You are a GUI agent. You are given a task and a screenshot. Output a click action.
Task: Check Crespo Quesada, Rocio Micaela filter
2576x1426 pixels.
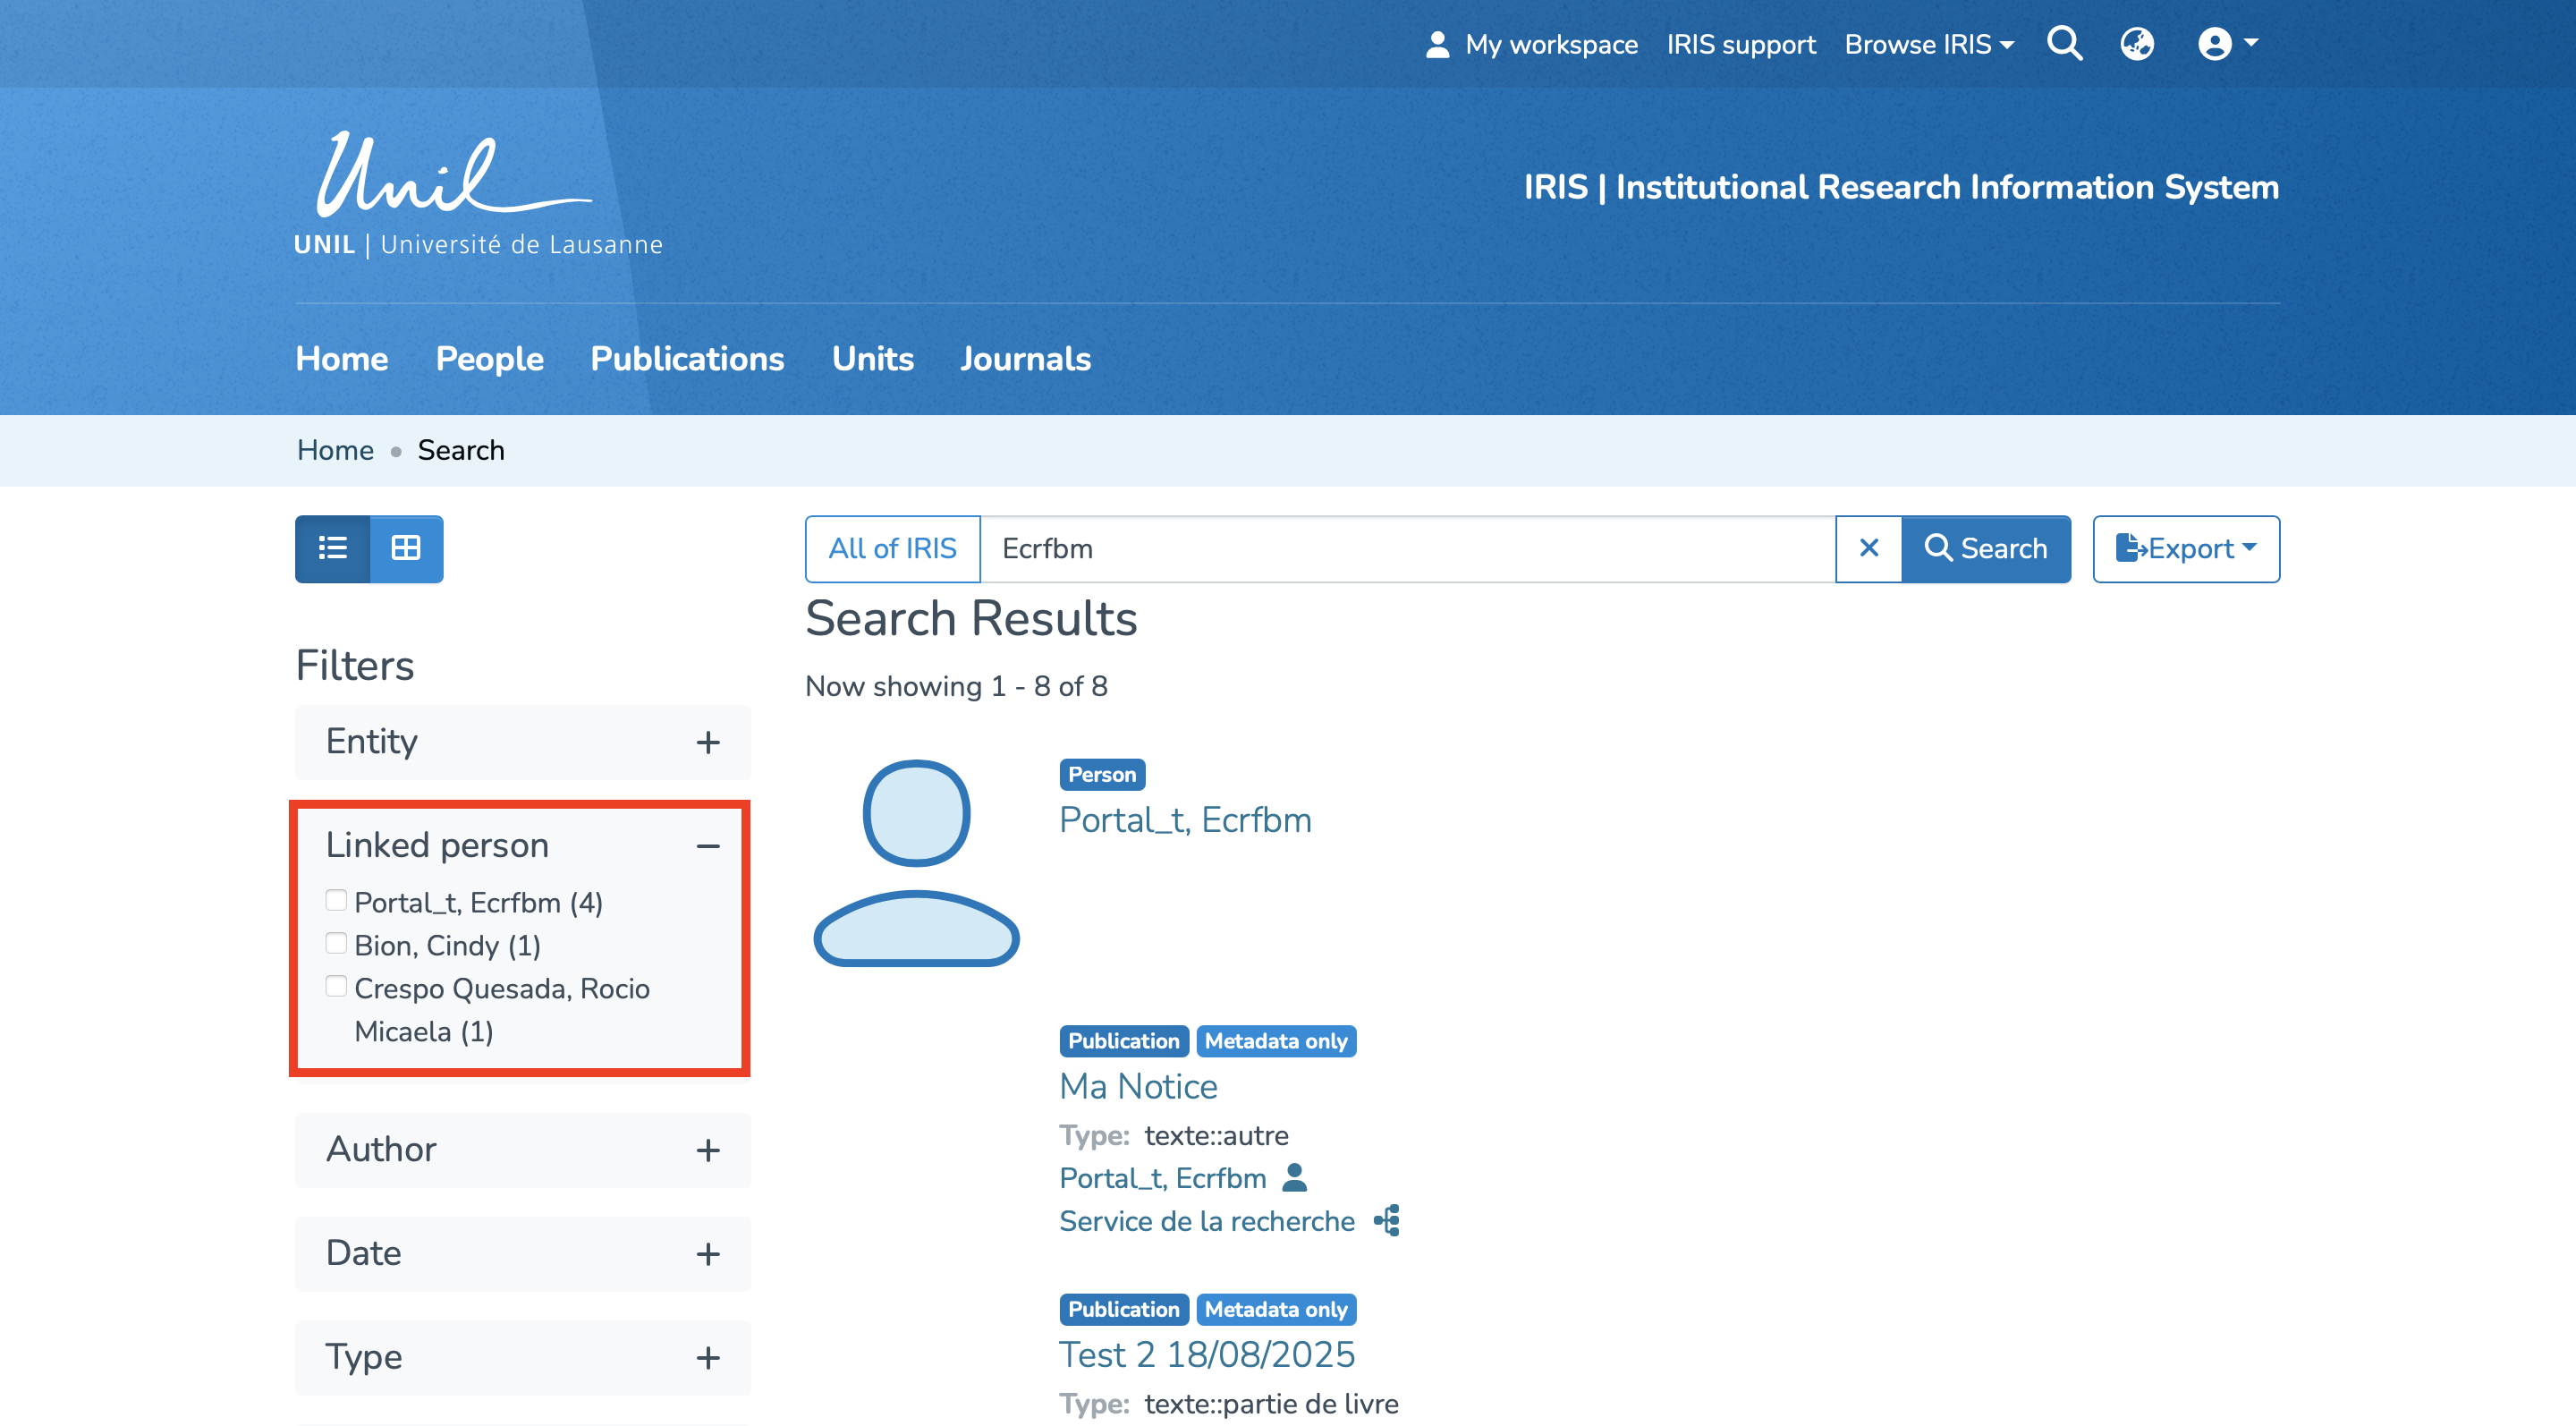click(336, 987)
